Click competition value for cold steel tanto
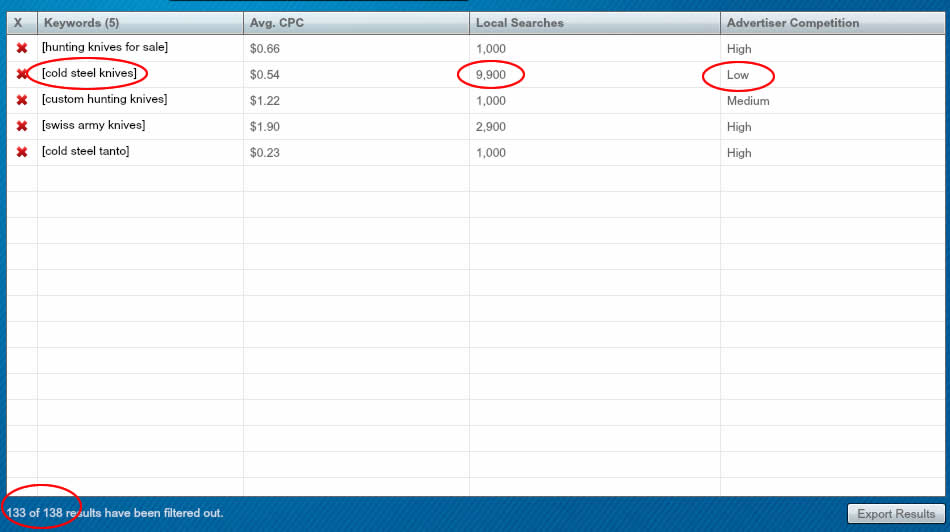Viewport: 950px width, 532px height. [x=739, y=153]
